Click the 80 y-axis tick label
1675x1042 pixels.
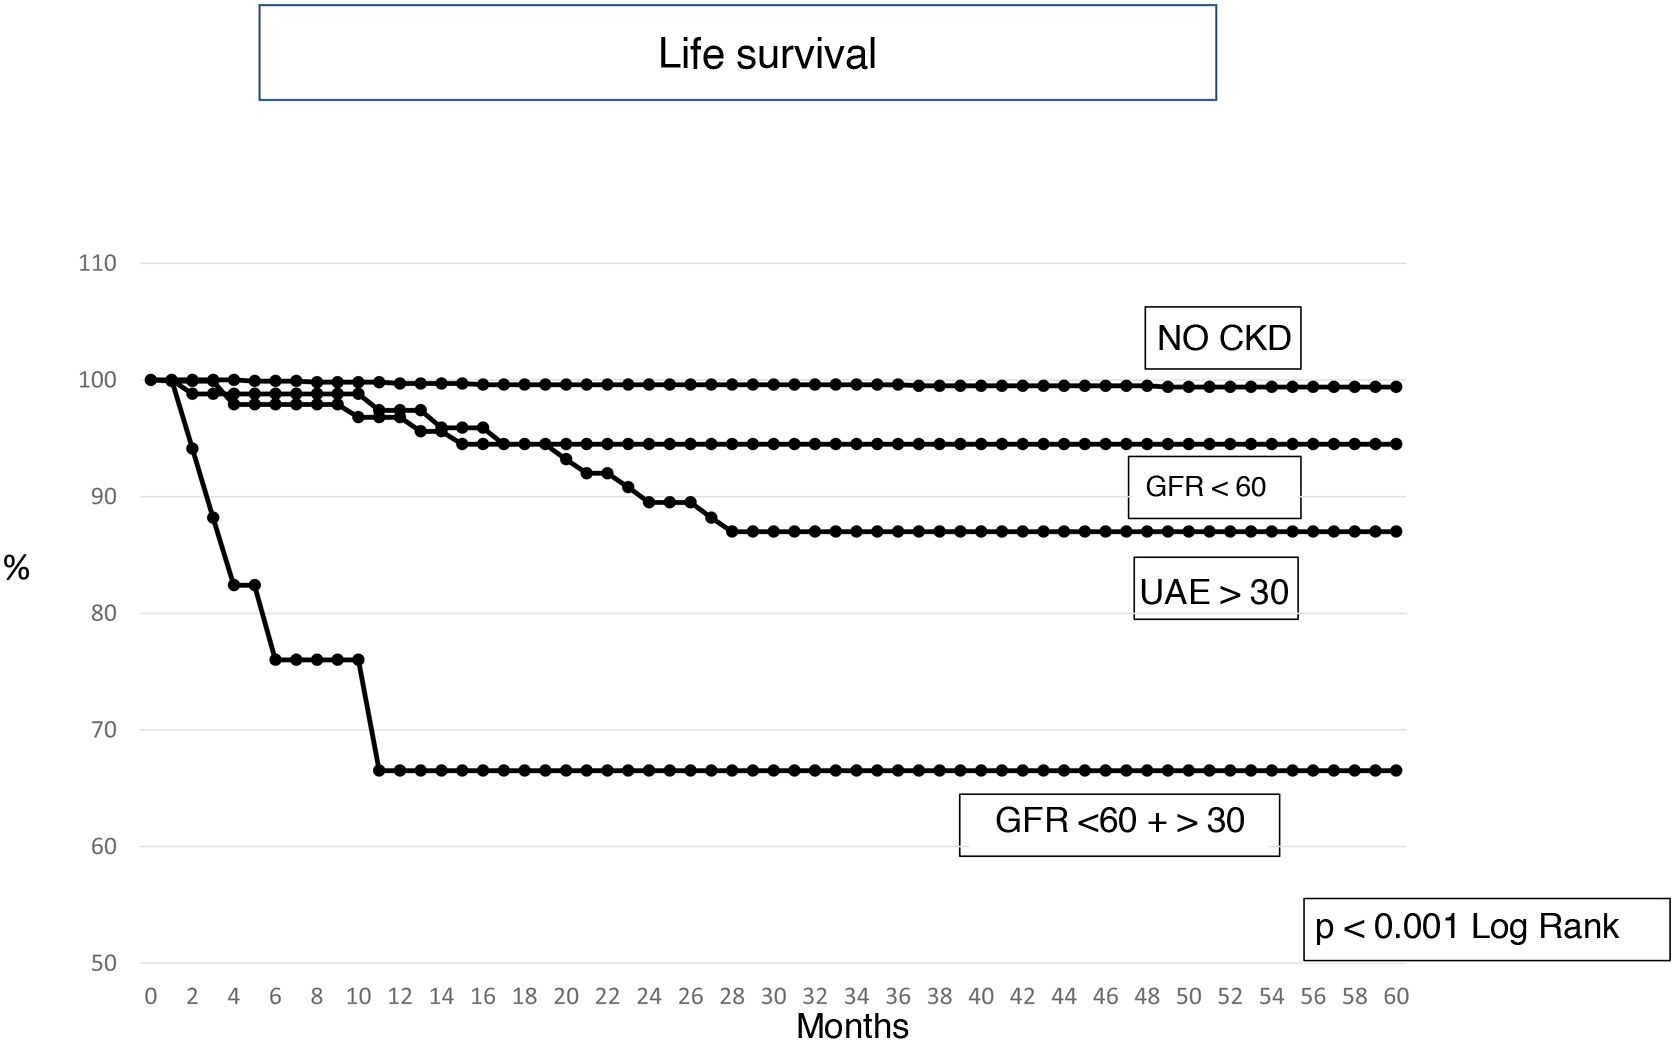(103, 613)
